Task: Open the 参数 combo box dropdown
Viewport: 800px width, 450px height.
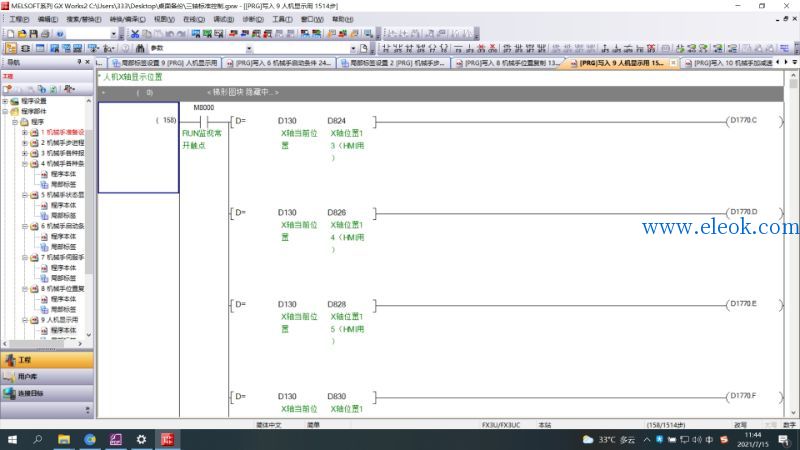Action: [x=249, y=48]
